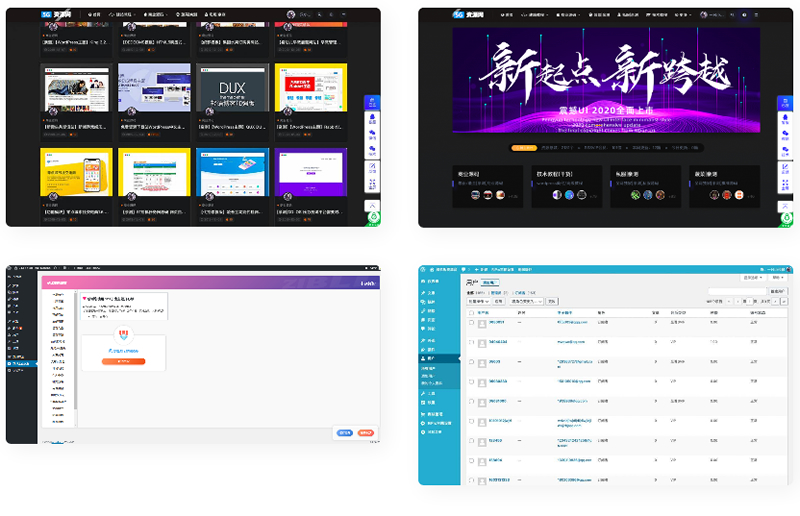Select Users (用户) in WordPress admin sidebar
The image size is (800, 516).
[432, 357]
